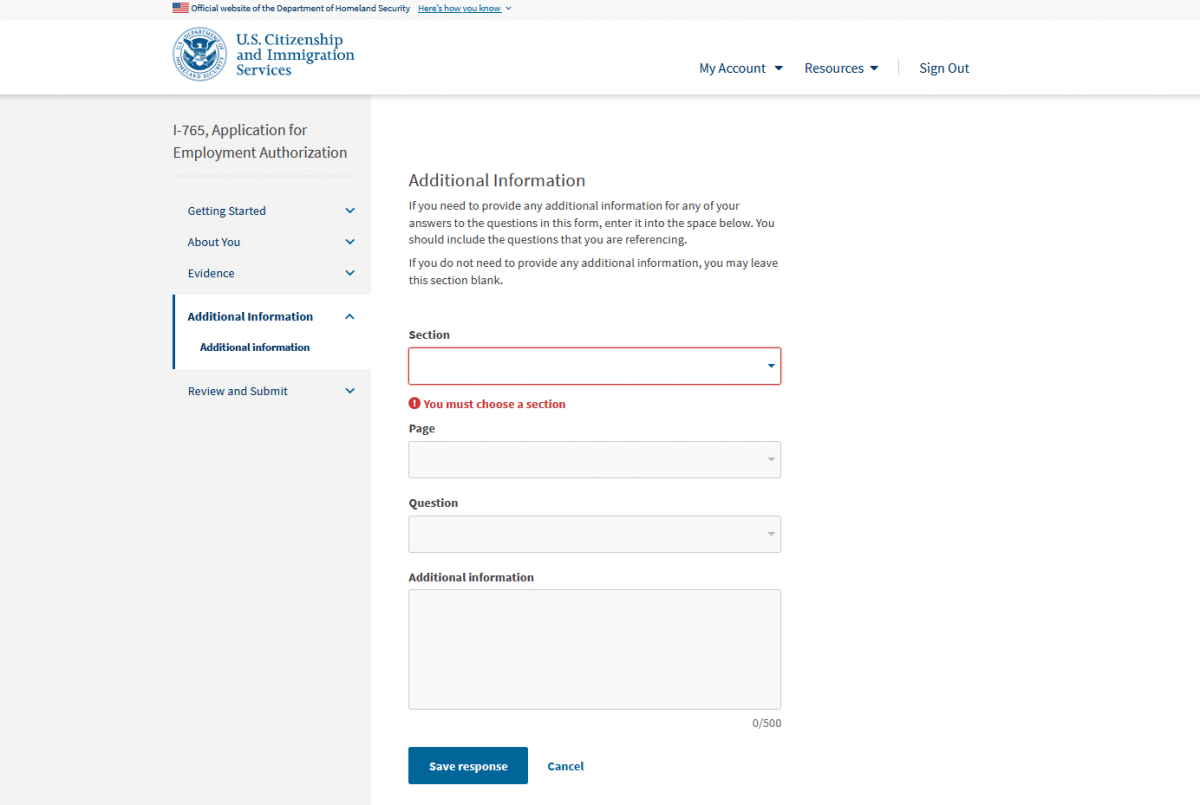Click the My Account caret icon
This screenshot has width=1200, height=805.
pyautogui.click(x=778, y=68)
